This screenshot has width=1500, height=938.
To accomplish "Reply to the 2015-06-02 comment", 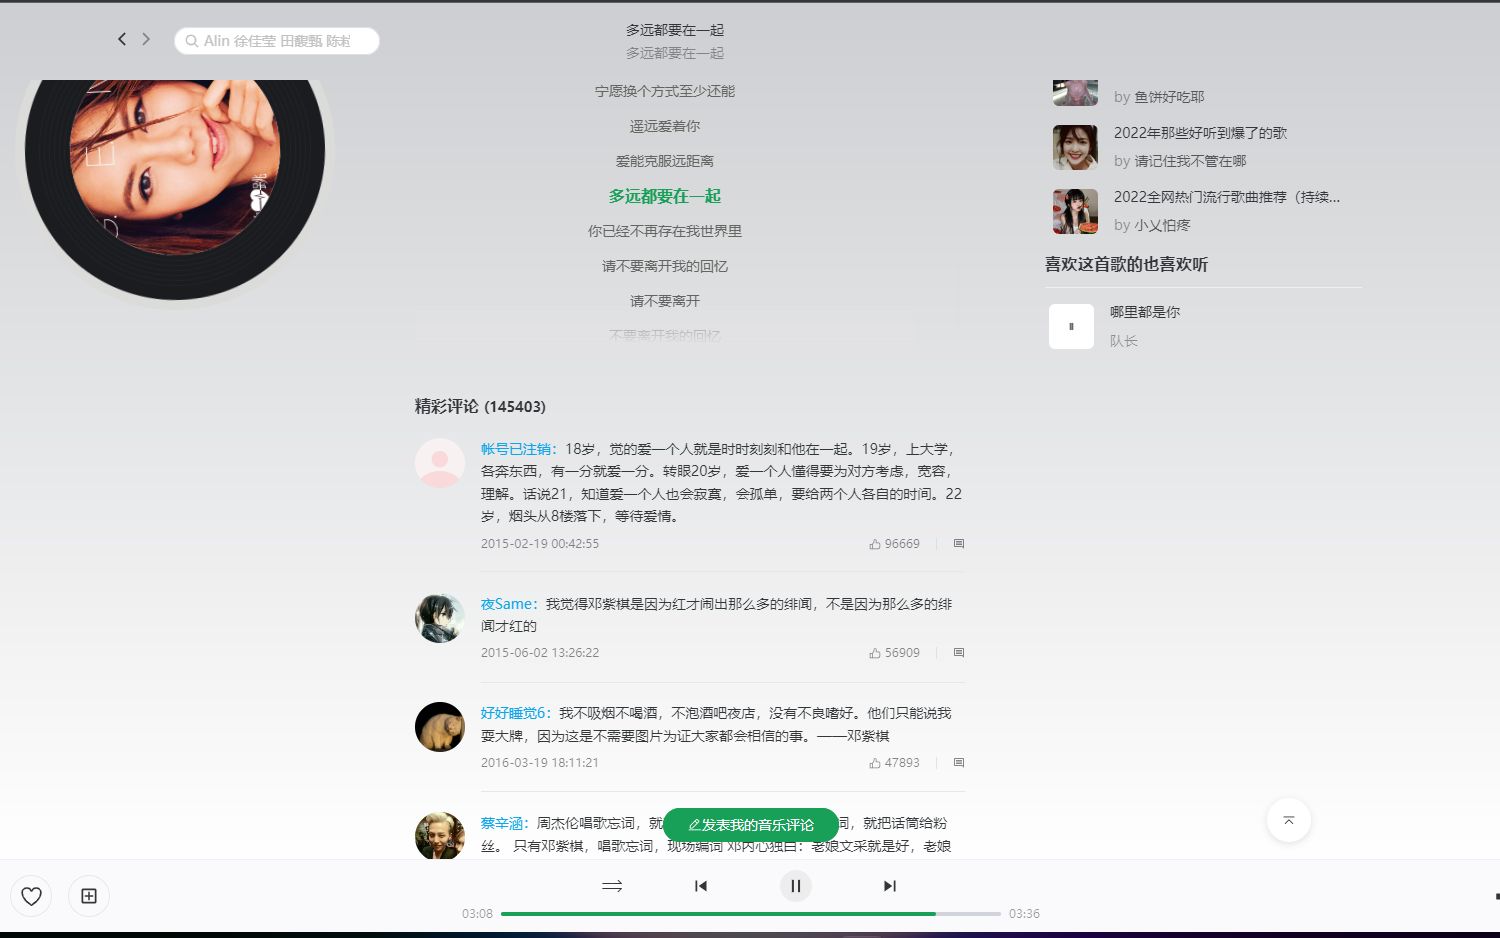I will click(x=959, y=653).
